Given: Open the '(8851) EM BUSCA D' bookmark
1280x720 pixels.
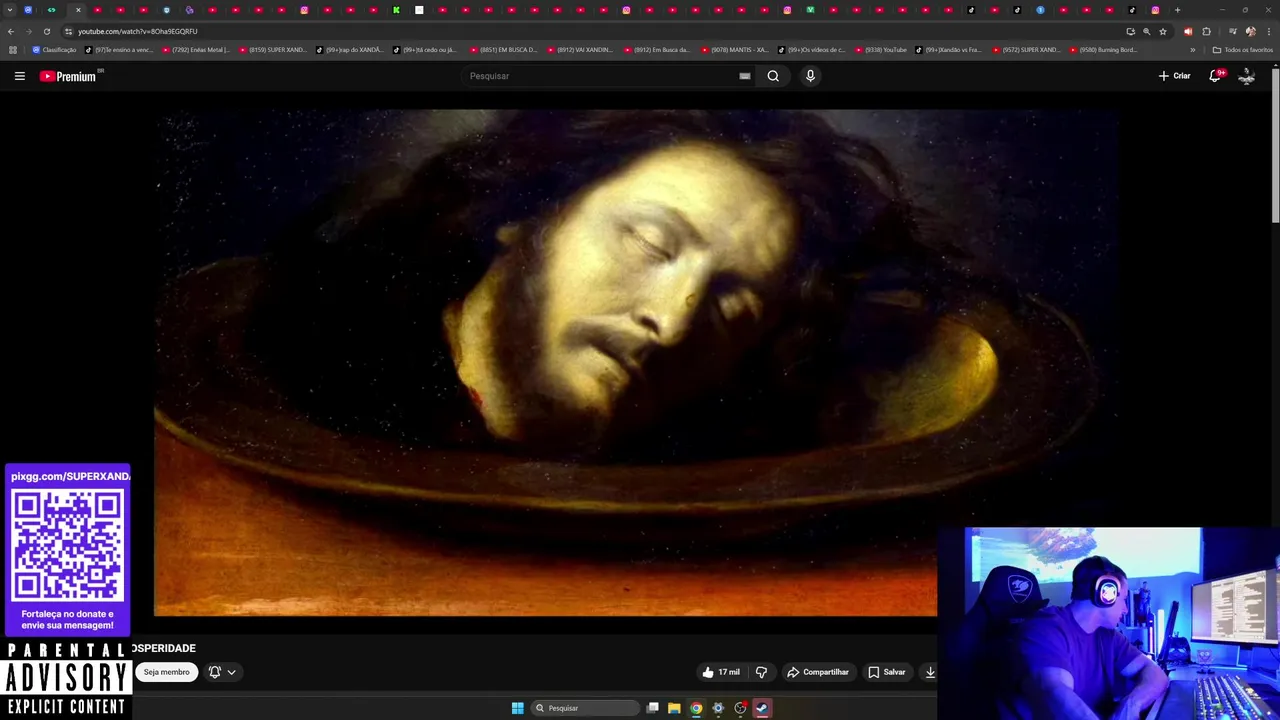Looking at the screenshot, I should (x=503, y=50).
